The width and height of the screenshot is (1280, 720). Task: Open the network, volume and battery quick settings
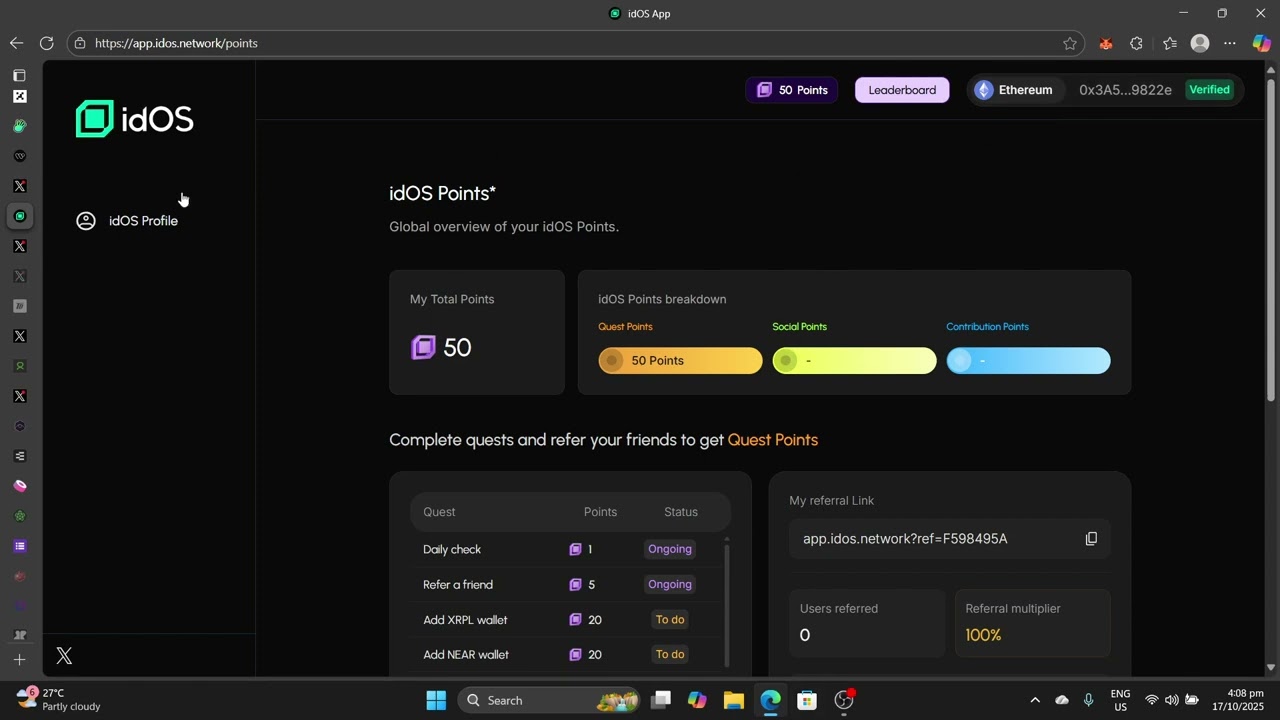pos(1171,700)
